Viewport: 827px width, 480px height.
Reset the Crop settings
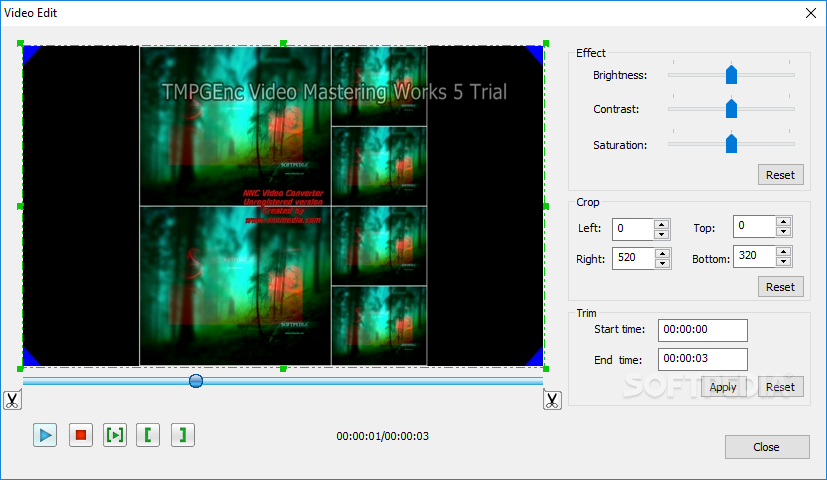coord(781,286)
